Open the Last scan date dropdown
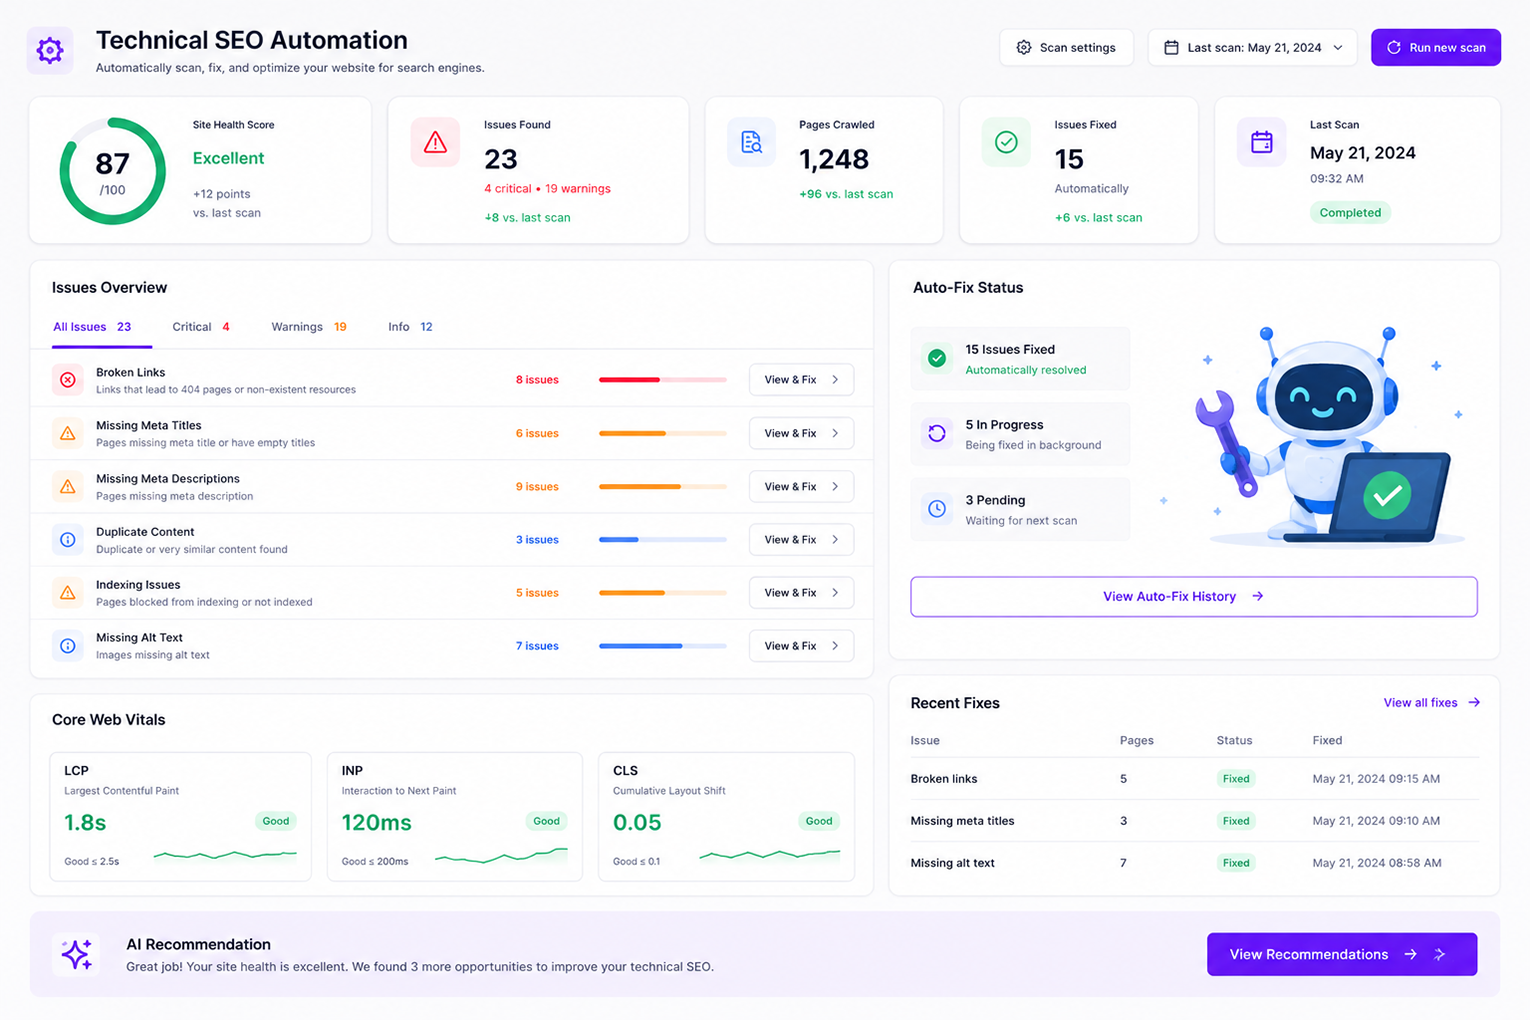 pyautogui.click(x=1252, y=47)
